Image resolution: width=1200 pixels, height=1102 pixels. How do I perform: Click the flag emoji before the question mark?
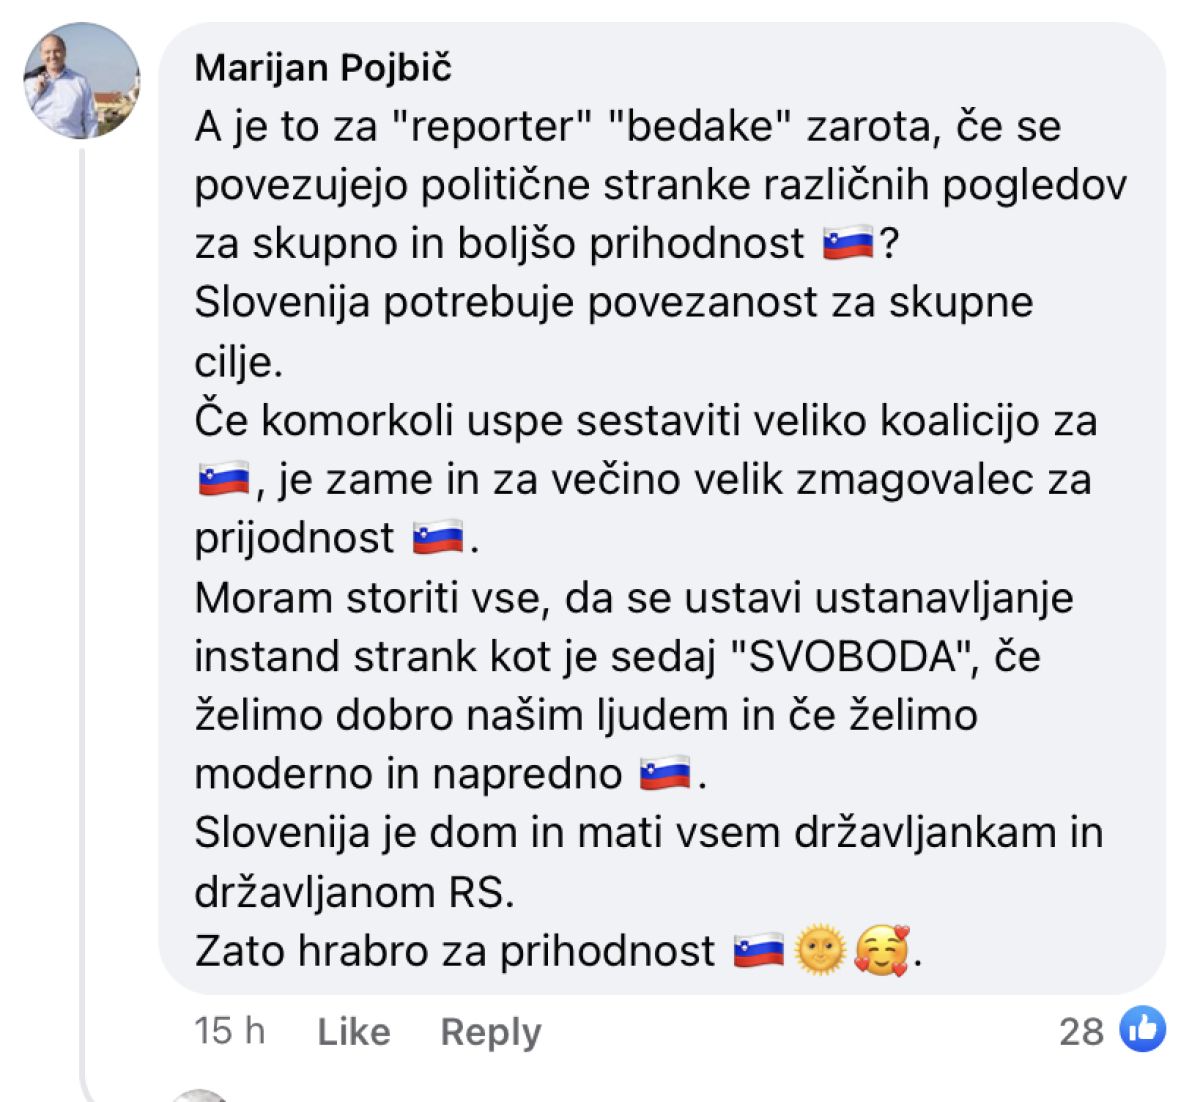(x=847, y=243)
